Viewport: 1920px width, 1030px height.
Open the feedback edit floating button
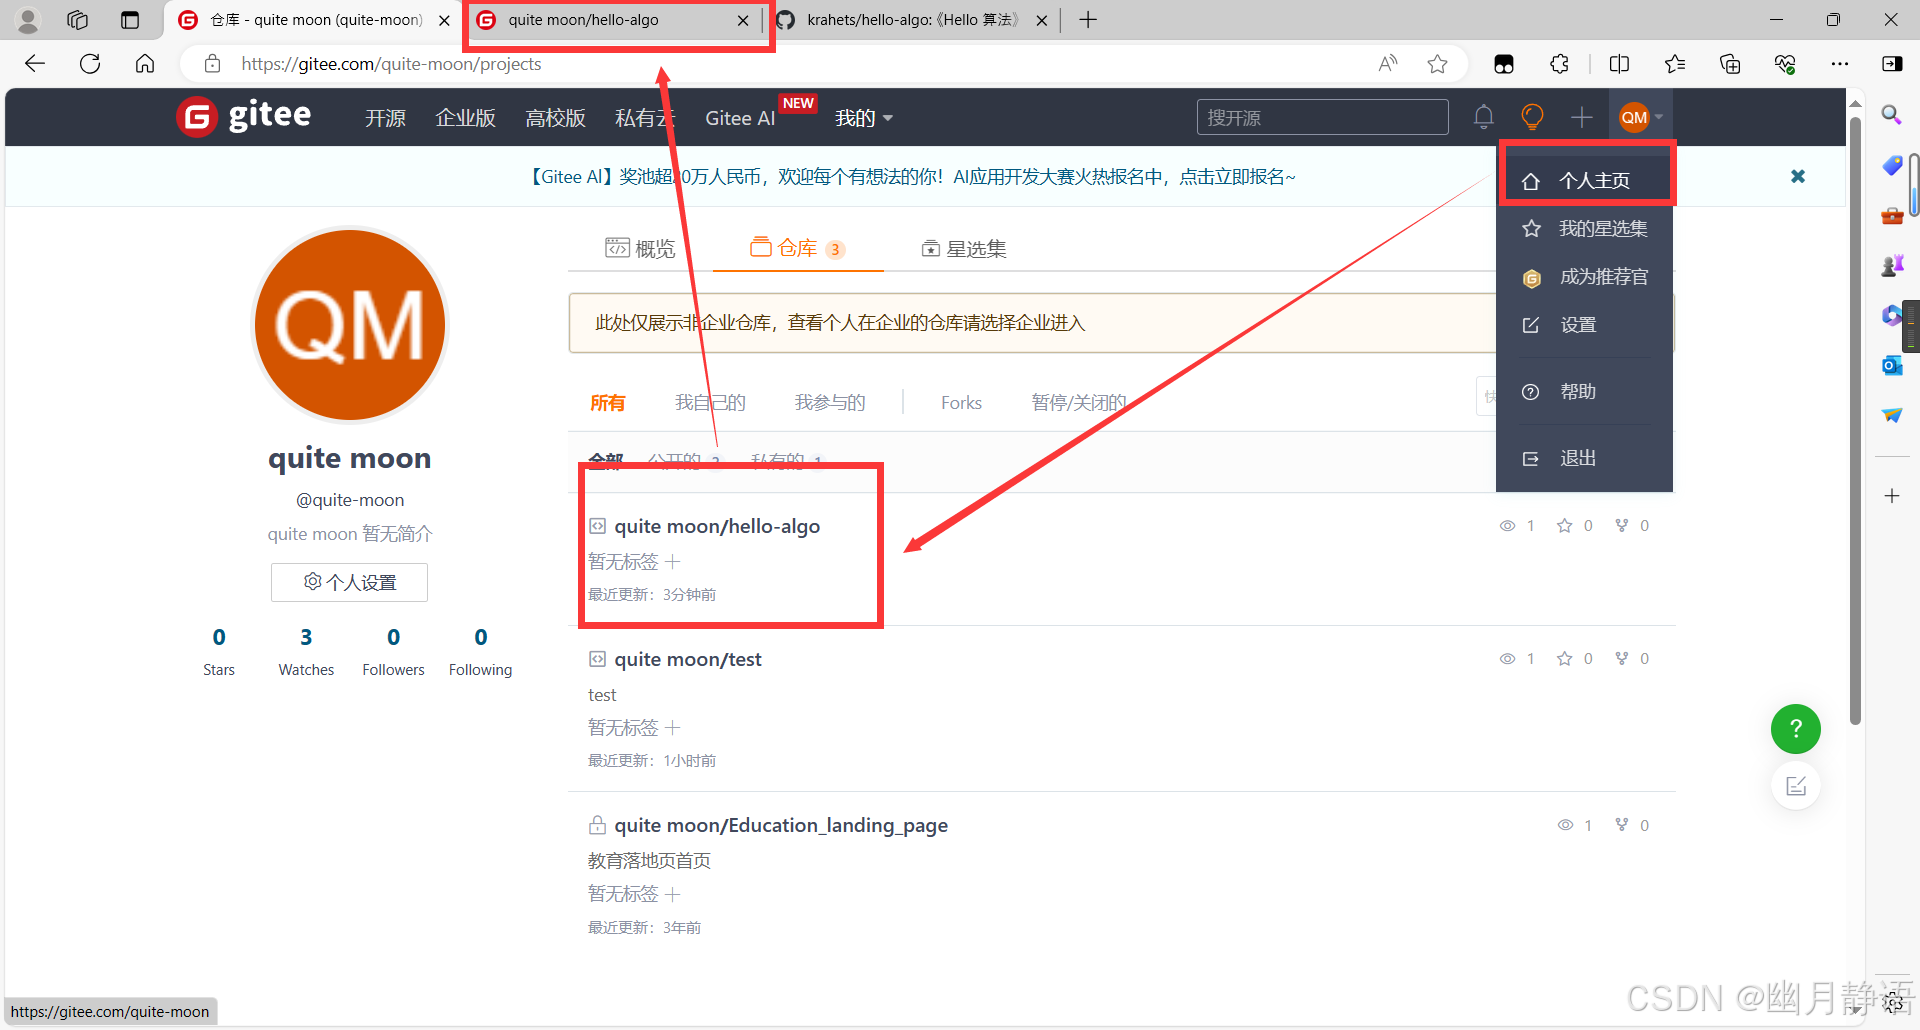pyautogui.click(x=1796, y=786)
